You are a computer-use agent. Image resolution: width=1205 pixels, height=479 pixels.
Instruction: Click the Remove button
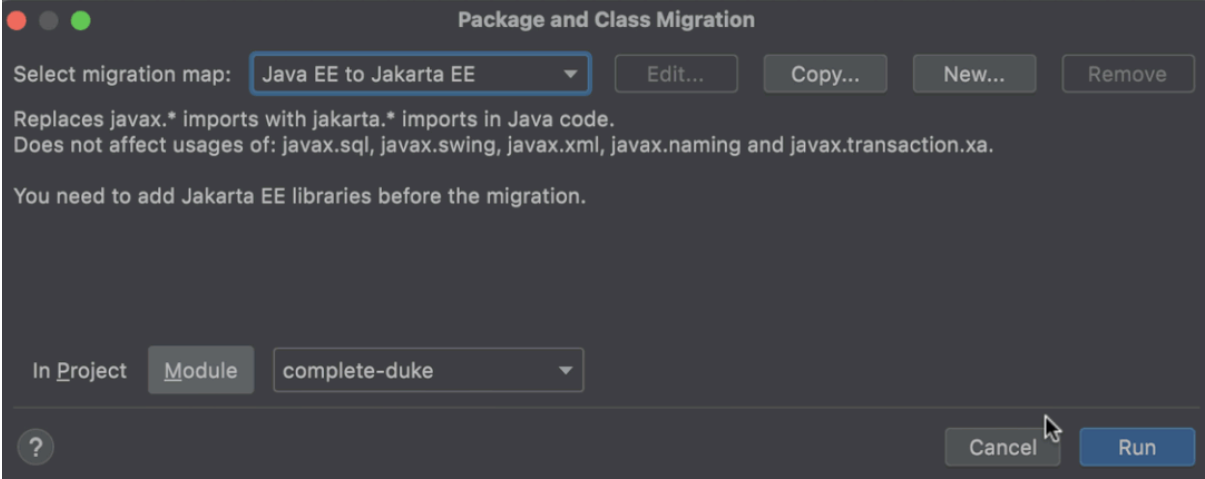(x=1127, y=74)
